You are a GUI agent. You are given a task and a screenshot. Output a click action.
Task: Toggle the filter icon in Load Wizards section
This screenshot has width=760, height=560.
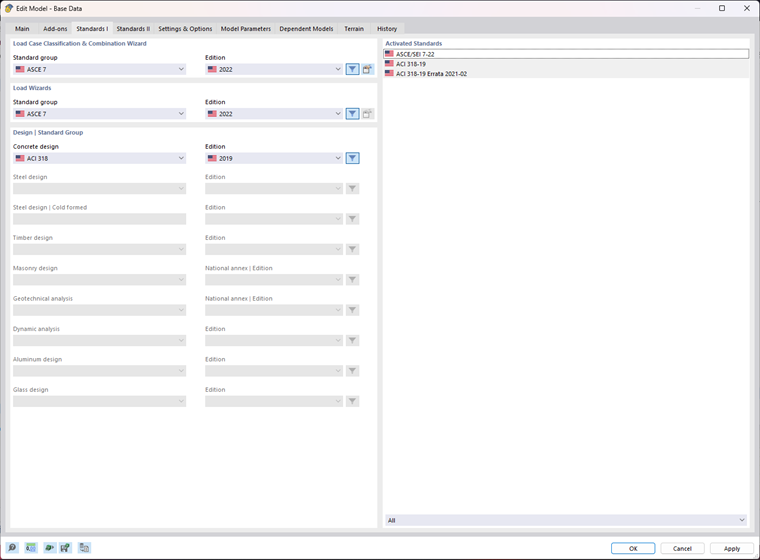pos(352,114)
